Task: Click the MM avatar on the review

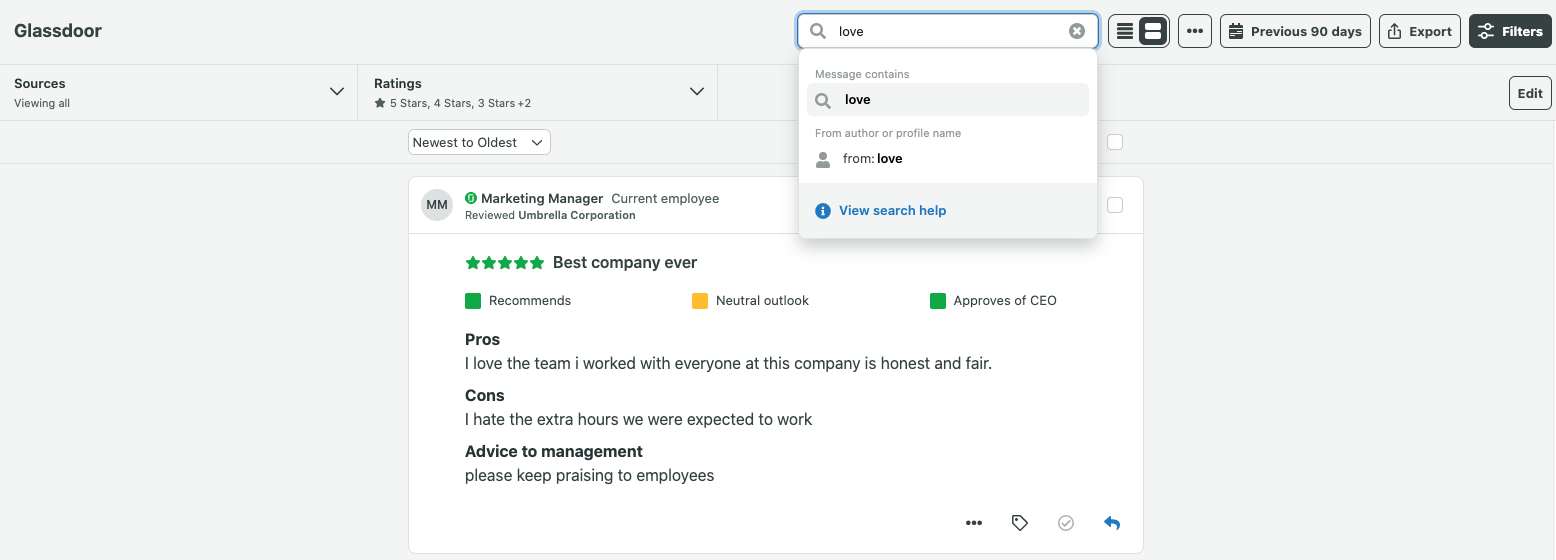Action: coord(437,205)
